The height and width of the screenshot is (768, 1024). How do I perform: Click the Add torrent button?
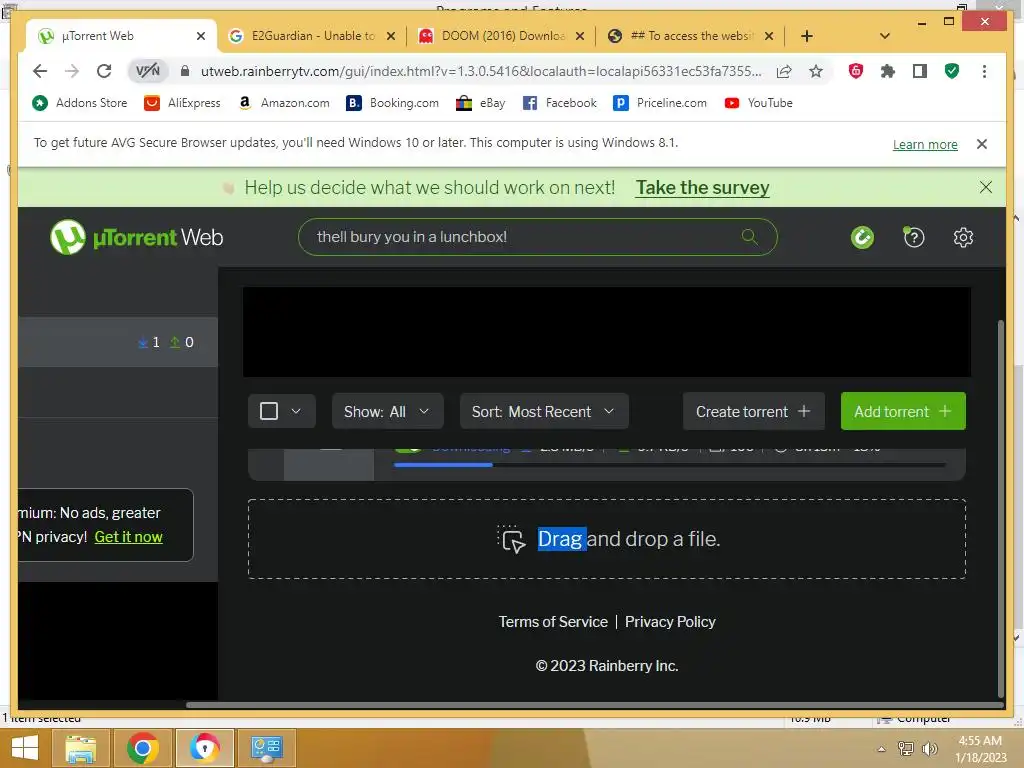point(903,411)
